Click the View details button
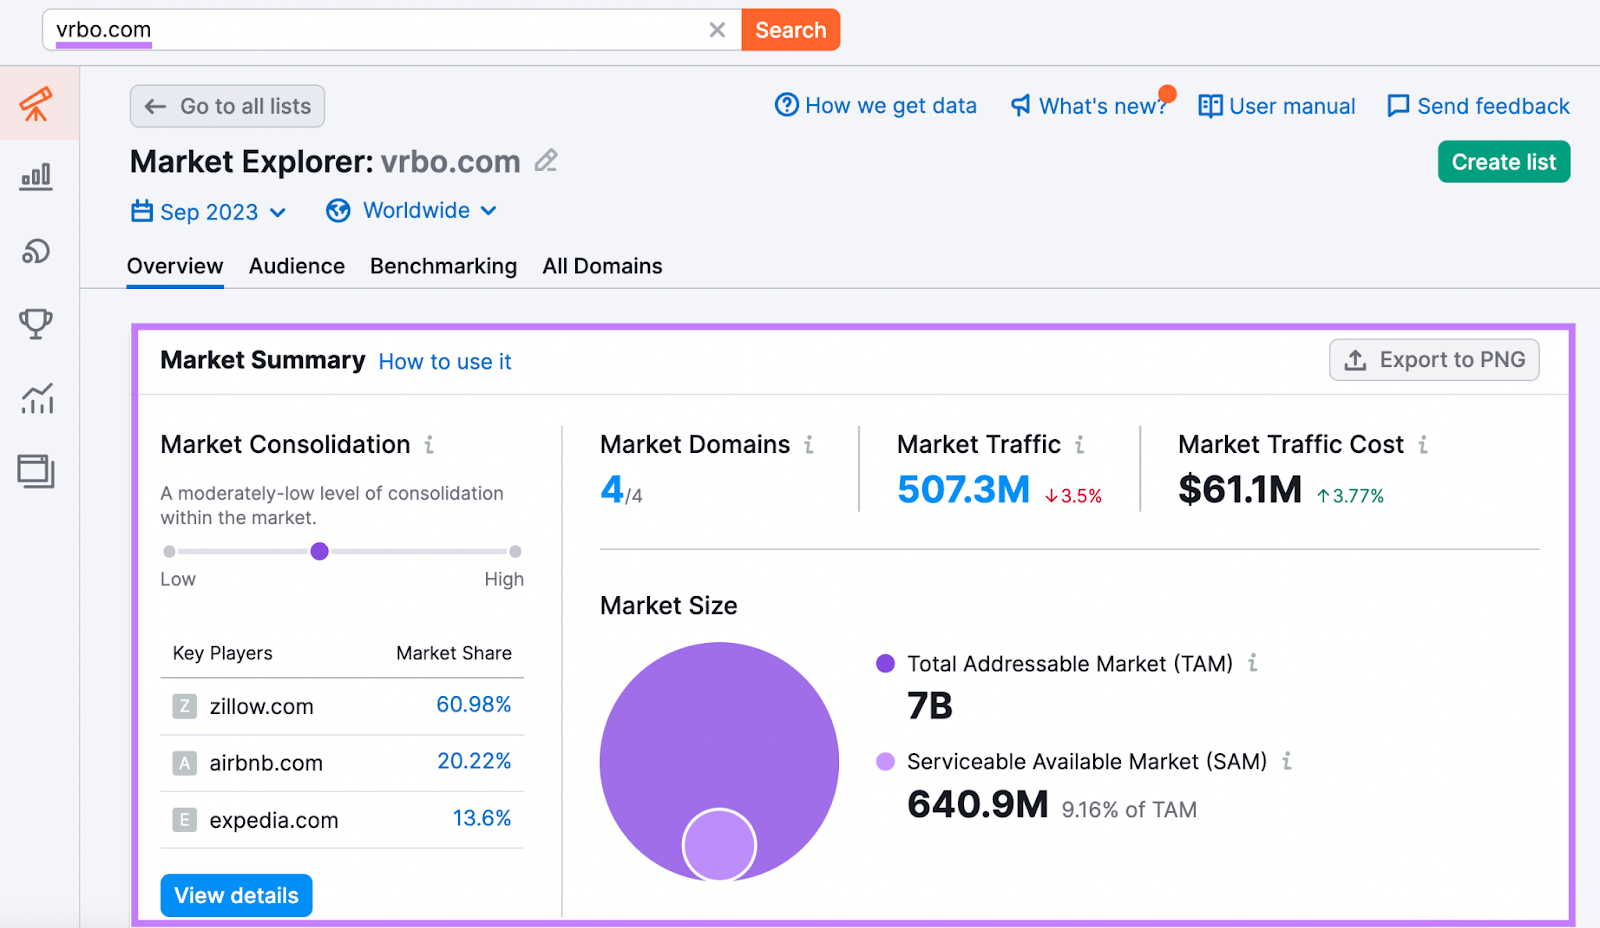 click(236, 895)
